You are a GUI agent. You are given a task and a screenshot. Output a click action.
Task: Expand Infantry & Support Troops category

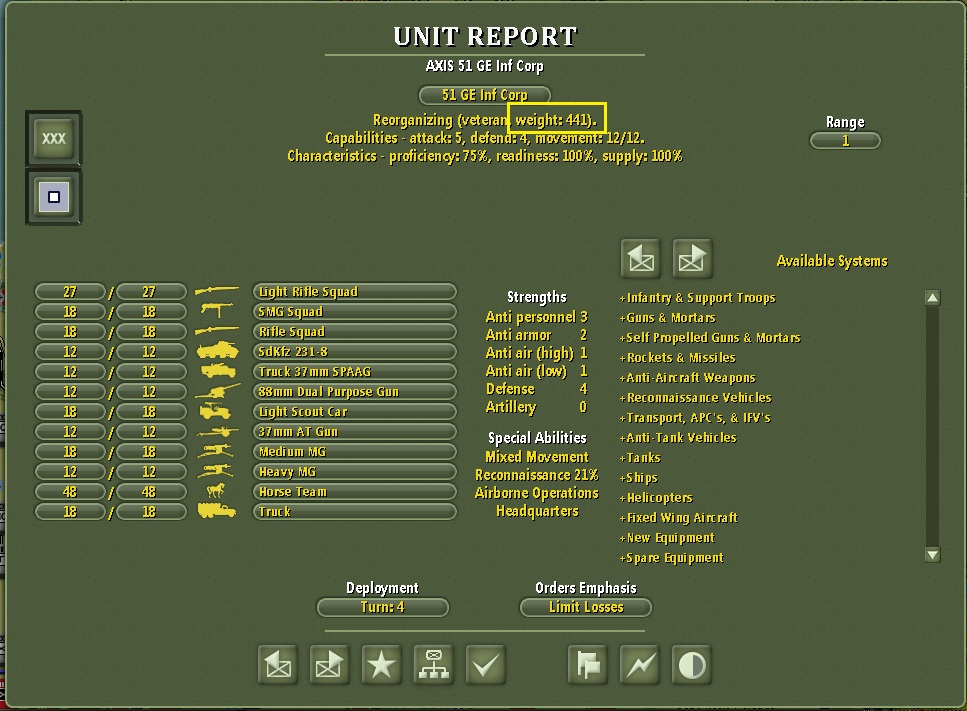pyautogui.click(x=697, y=298)
